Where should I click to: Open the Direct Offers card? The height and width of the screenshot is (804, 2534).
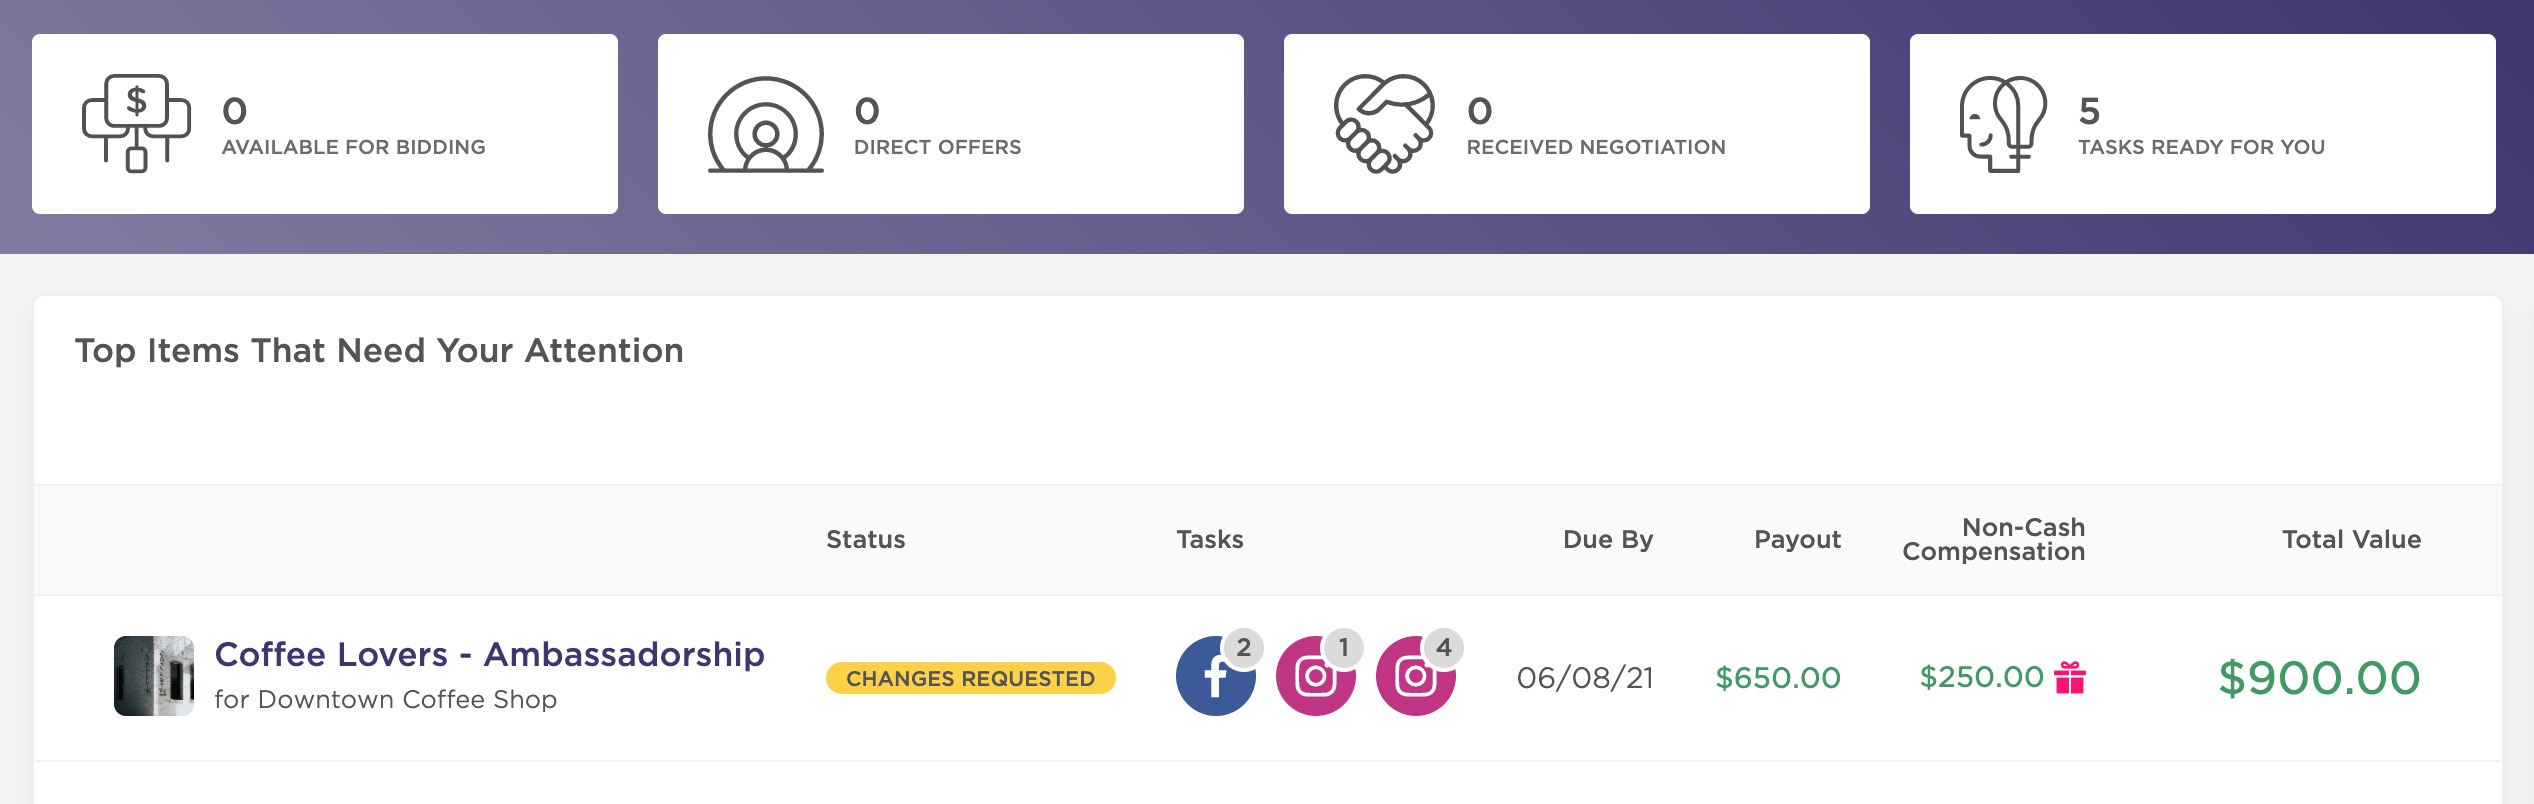[x=951, y=124]
